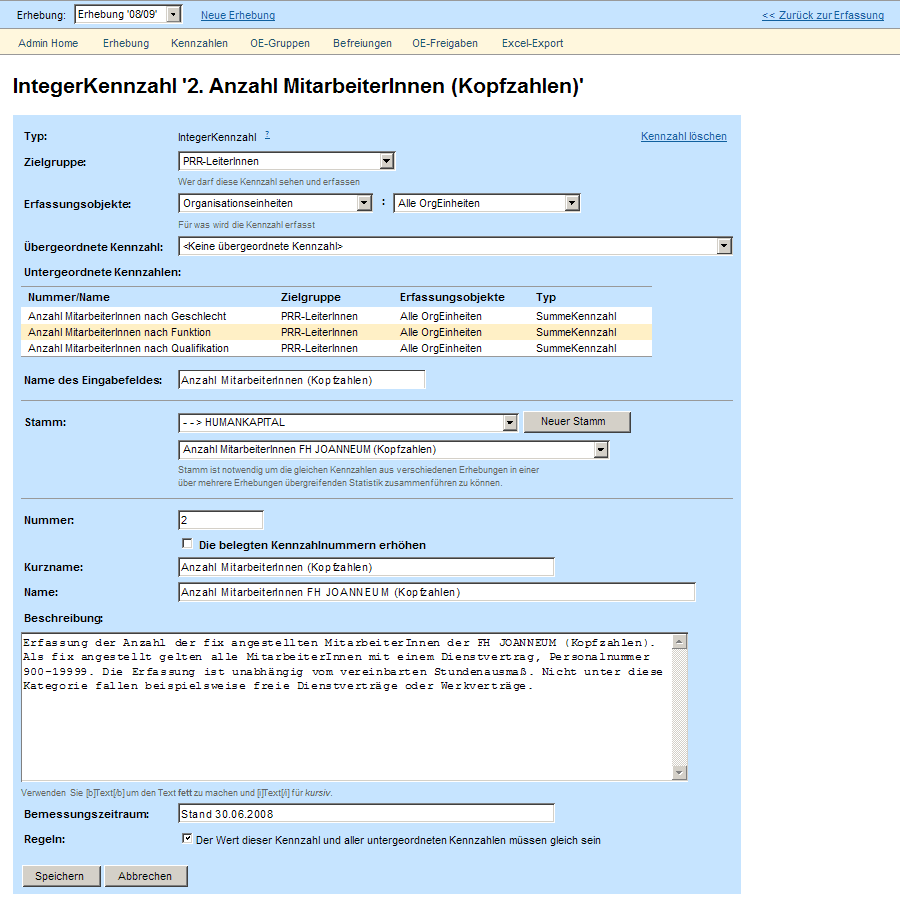The width and height of the screenshot is (900, 910).
Task: Click into the Bemessungszeitraum input field
Action: pyautogui.click(x=366, y=814)
